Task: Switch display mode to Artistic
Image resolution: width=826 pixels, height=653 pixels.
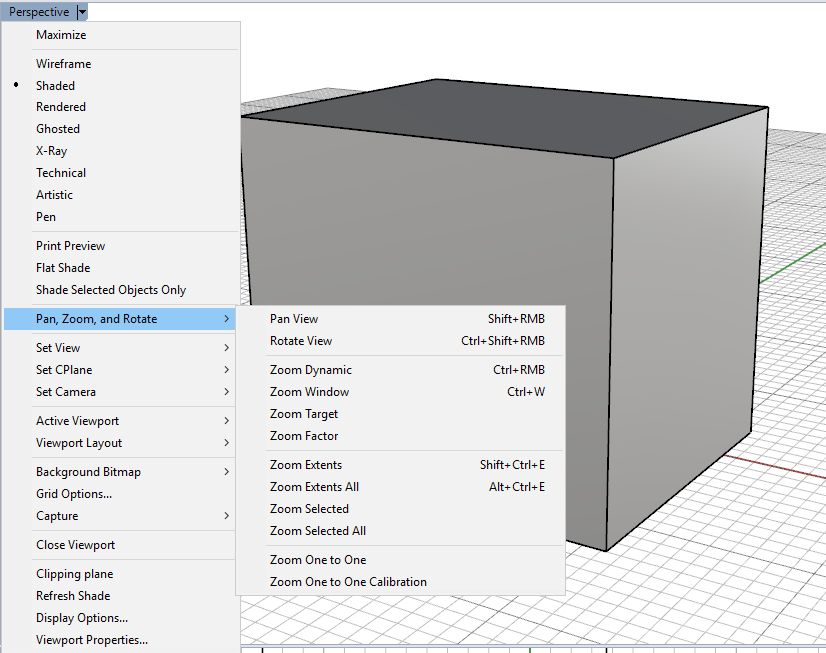Action: click(121, 195)
